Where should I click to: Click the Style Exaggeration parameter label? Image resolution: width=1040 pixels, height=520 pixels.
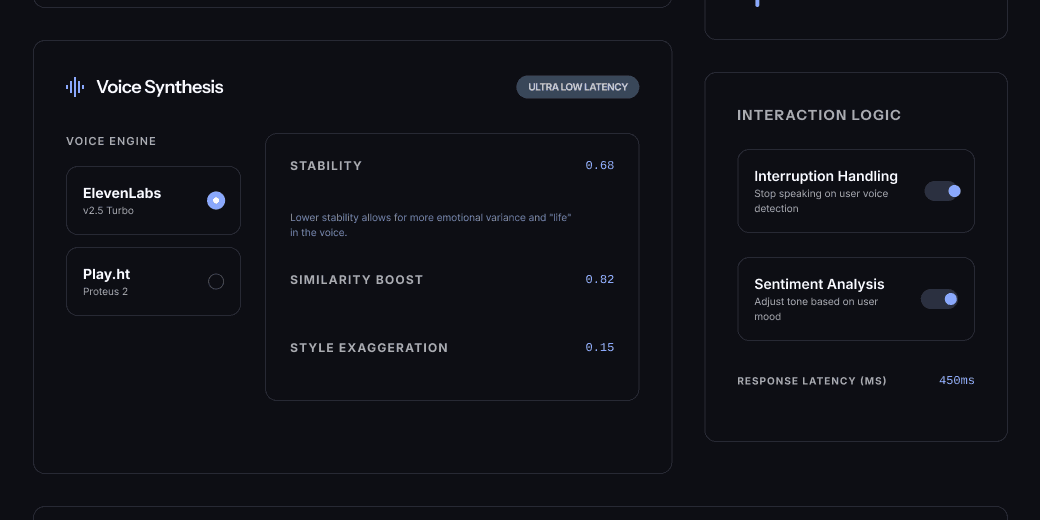pyautogui.click(x=369, y=348)
